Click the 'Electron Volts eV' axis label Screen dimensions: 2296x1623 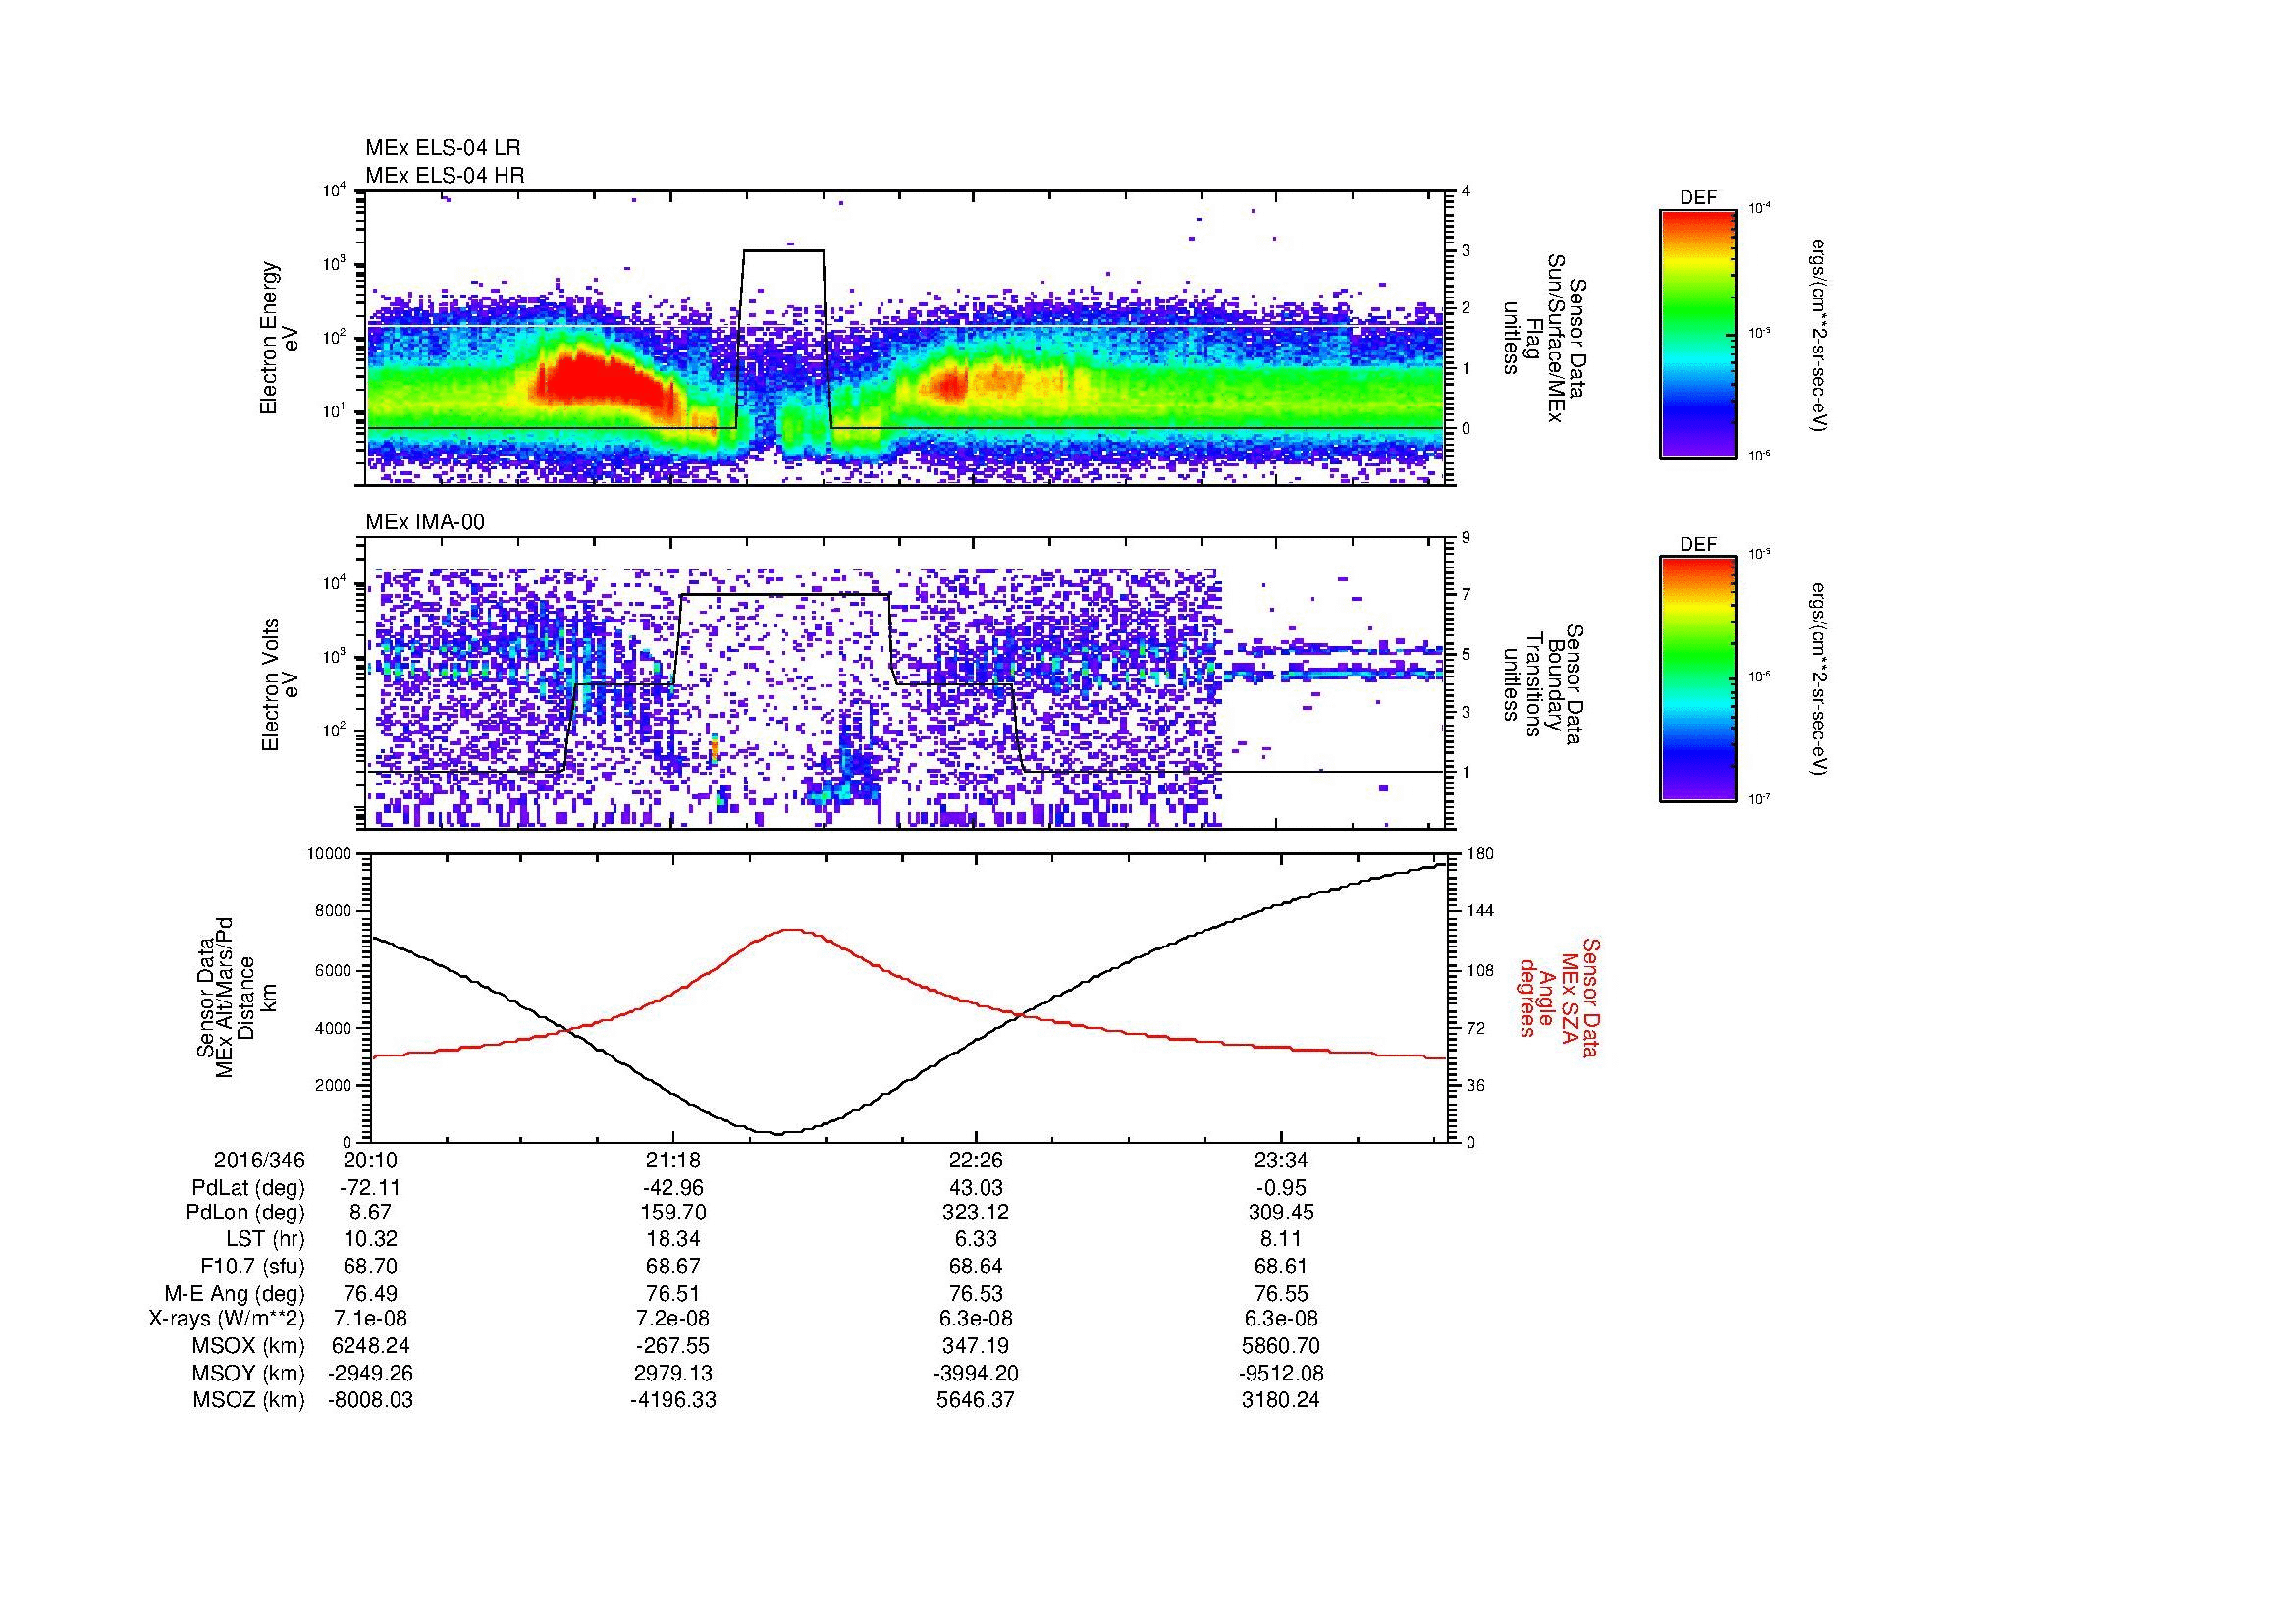279,684
